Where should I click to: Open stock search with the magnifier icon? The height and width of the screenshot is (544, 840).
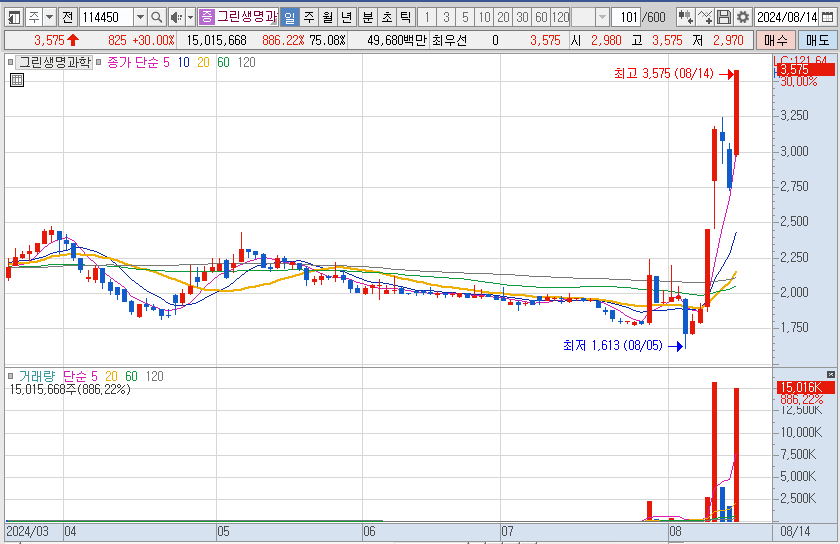pyautogui.click(x=156, y=17)
